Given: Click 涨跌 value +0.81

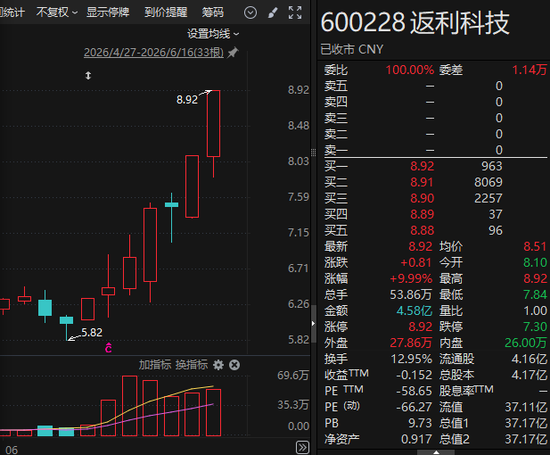Looking at the screenshot, I should click(416, 263).
